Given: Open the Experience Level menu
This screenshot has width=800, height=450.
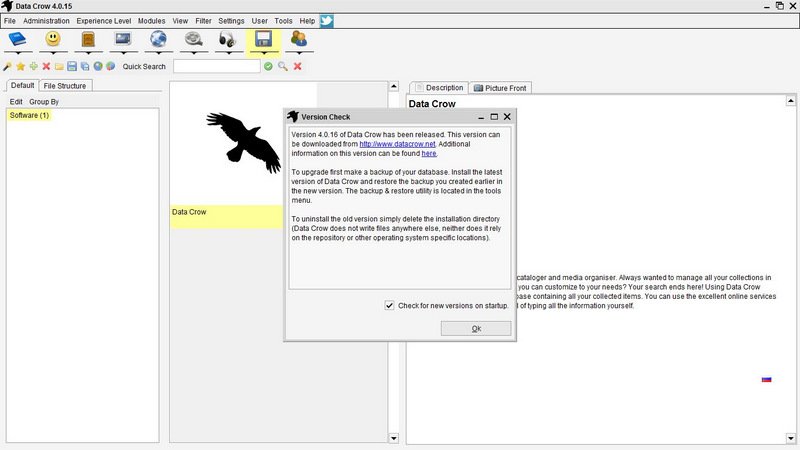Looking at the screenshot, I should (104, 21).
